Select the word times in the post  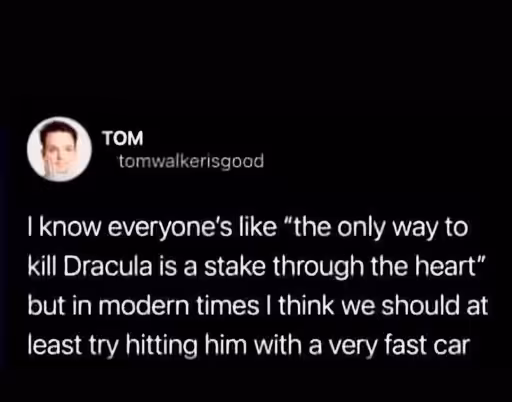(x=228, y=306)
